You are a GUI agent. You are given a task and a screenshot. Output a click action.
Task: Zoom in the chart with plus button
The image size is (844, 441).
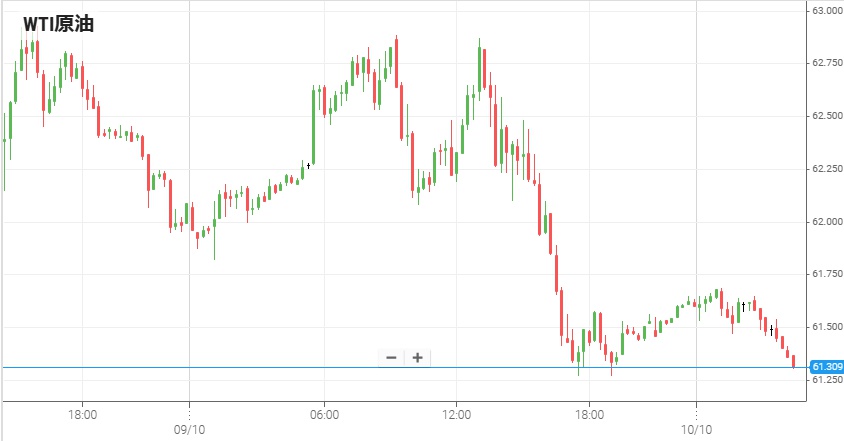tap(417, 357)
